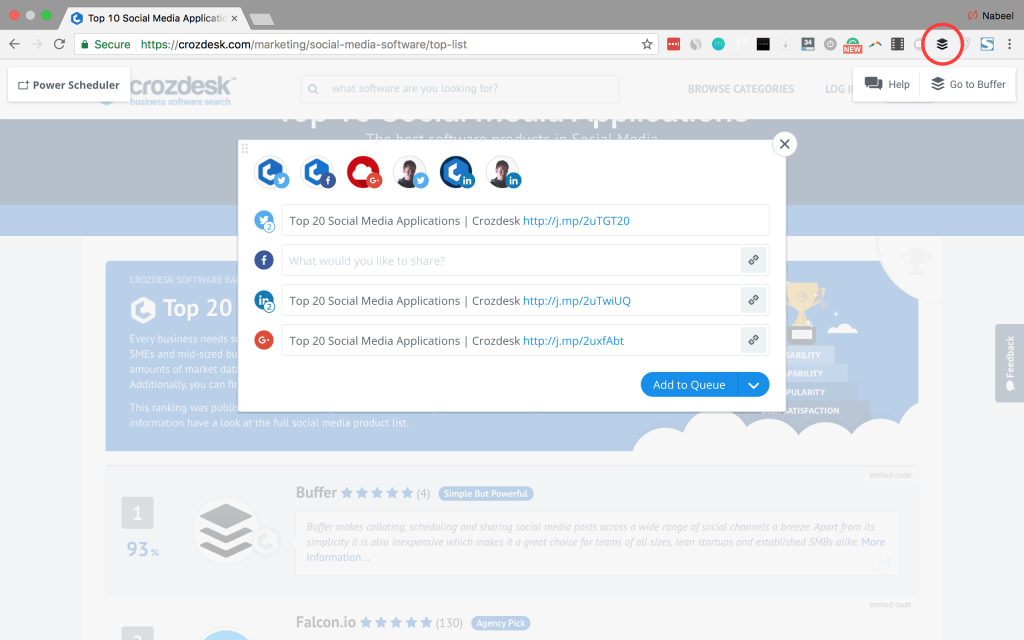Click the multicolored arc extension icon
The width and height of the screenshot is (1024, 640).
point(875,44)
